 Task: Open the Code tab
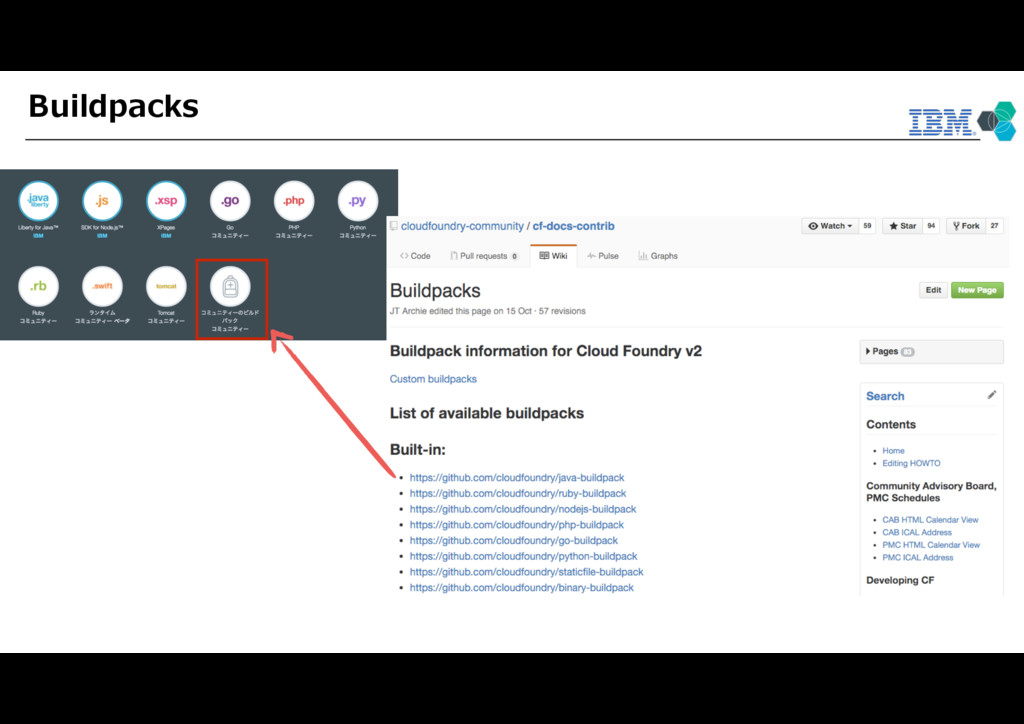pyautogui.click(x=415, y=256)
